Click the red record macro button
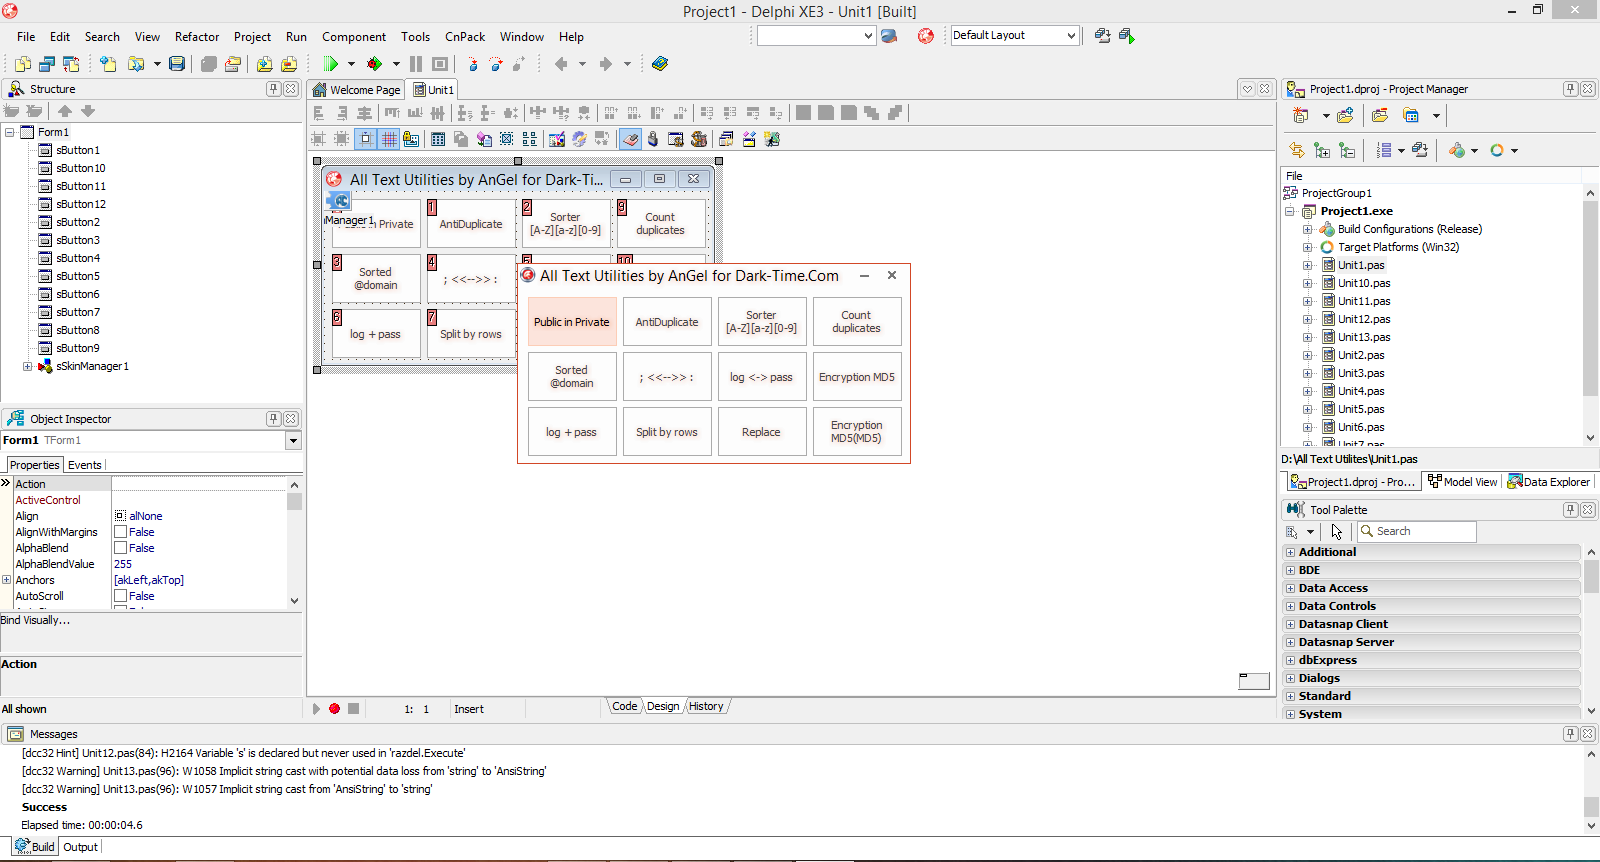 pyautogui.click(x=334, y=709)
